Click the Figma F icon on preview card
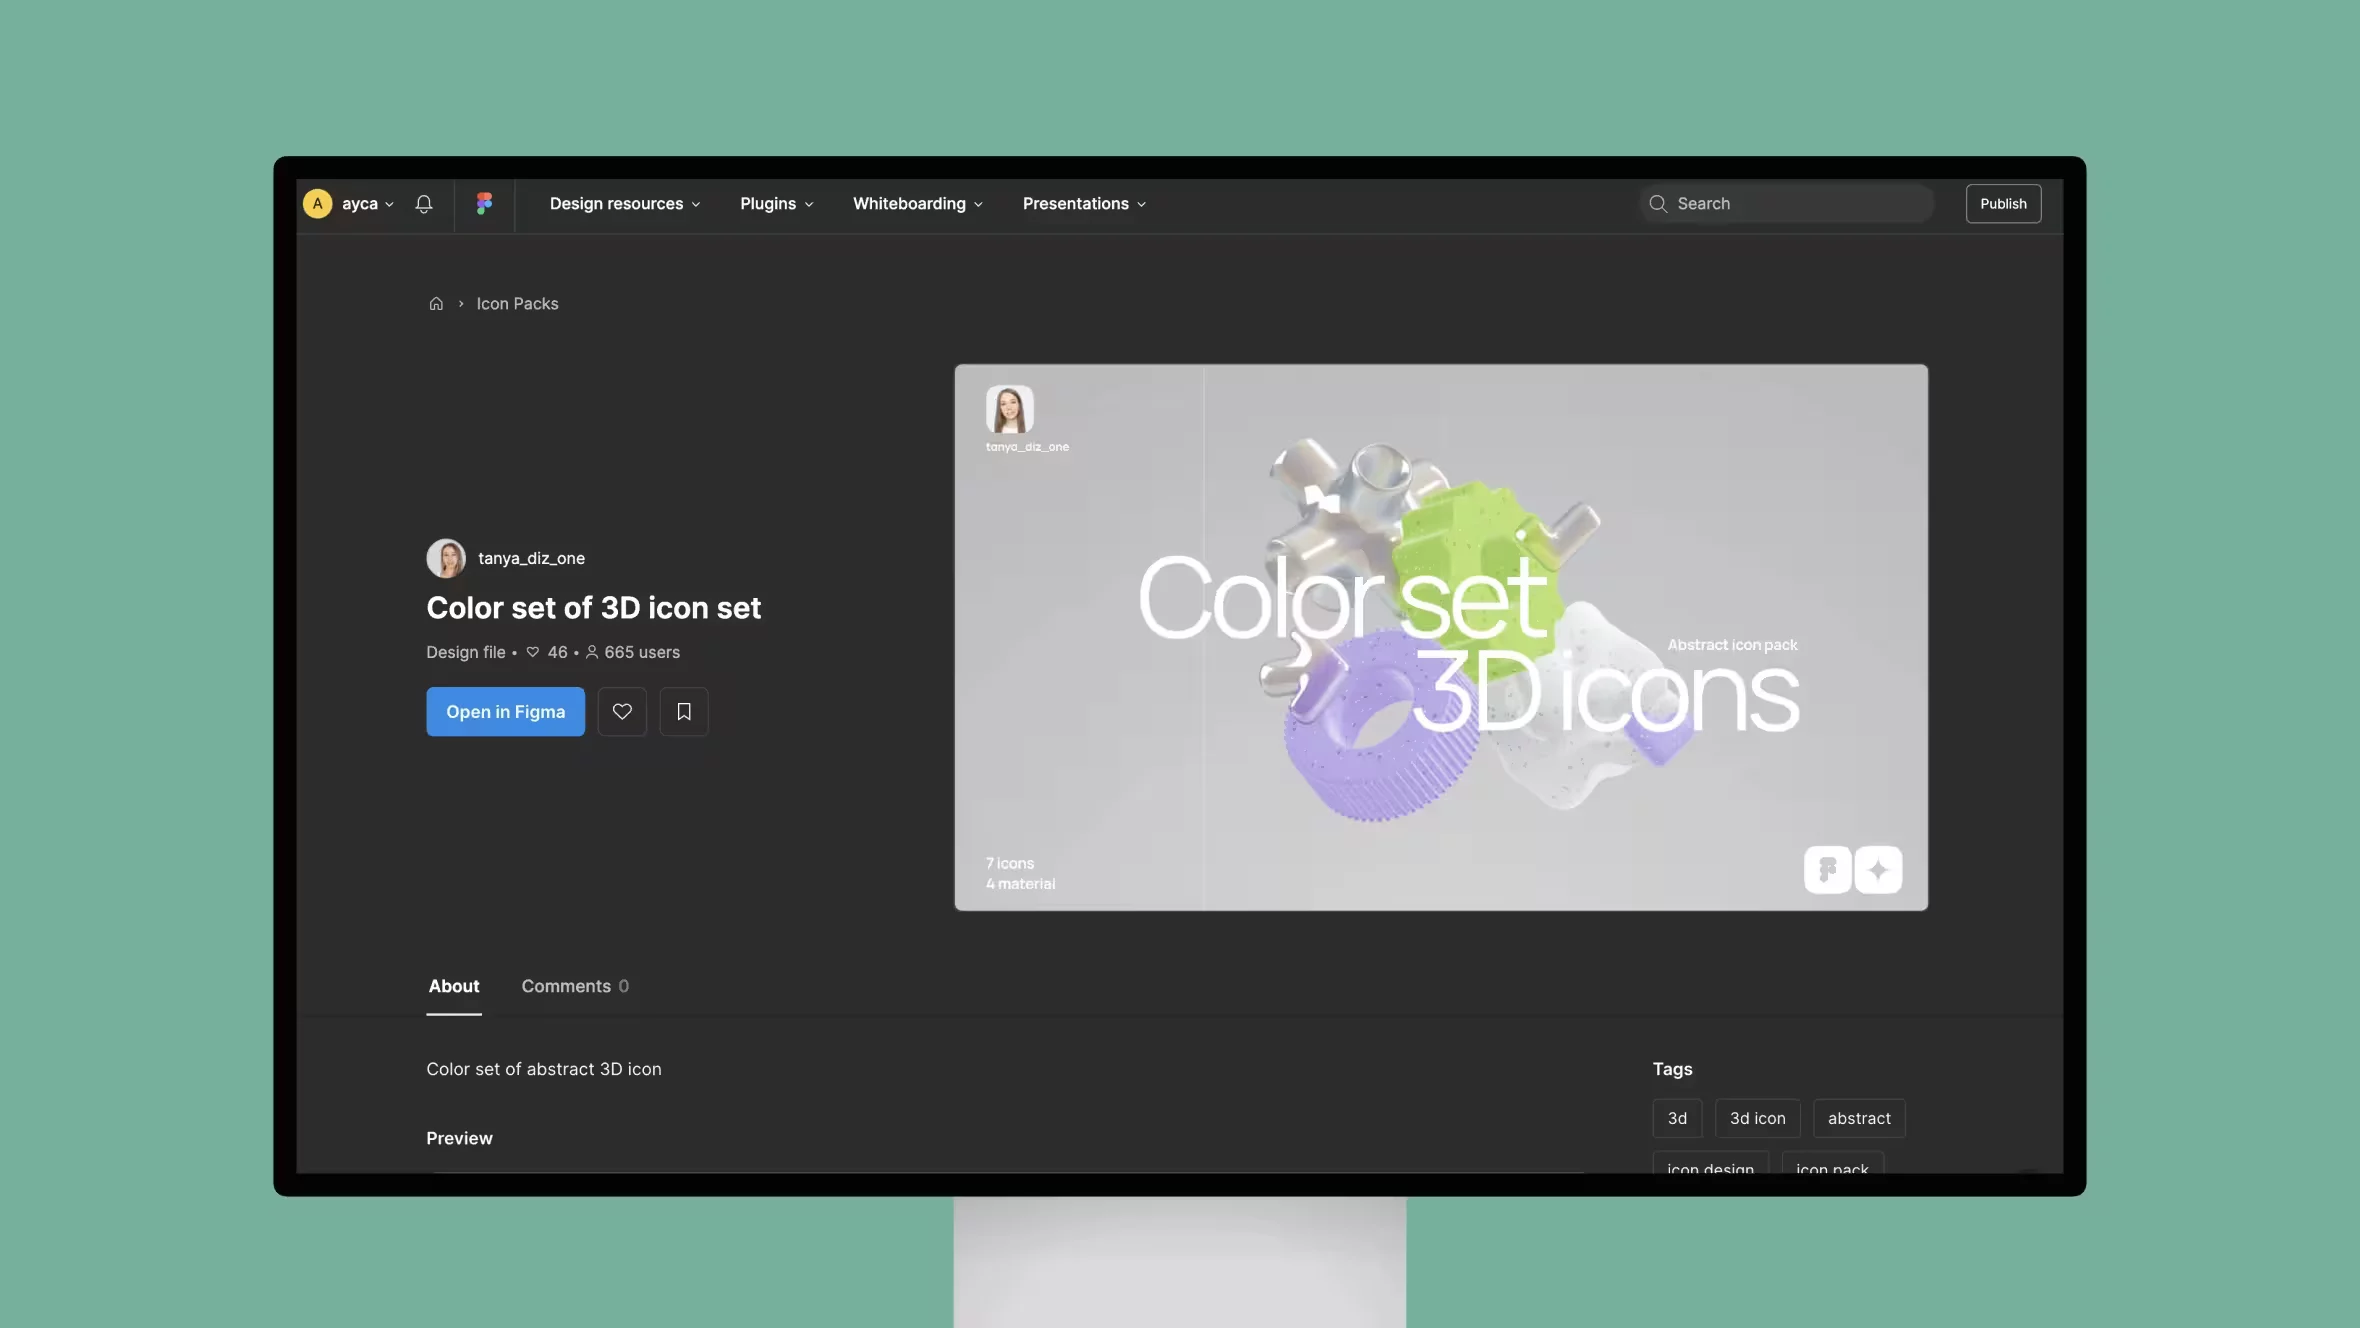This screenshot has width=2360, height=1328. (1827, 871)
